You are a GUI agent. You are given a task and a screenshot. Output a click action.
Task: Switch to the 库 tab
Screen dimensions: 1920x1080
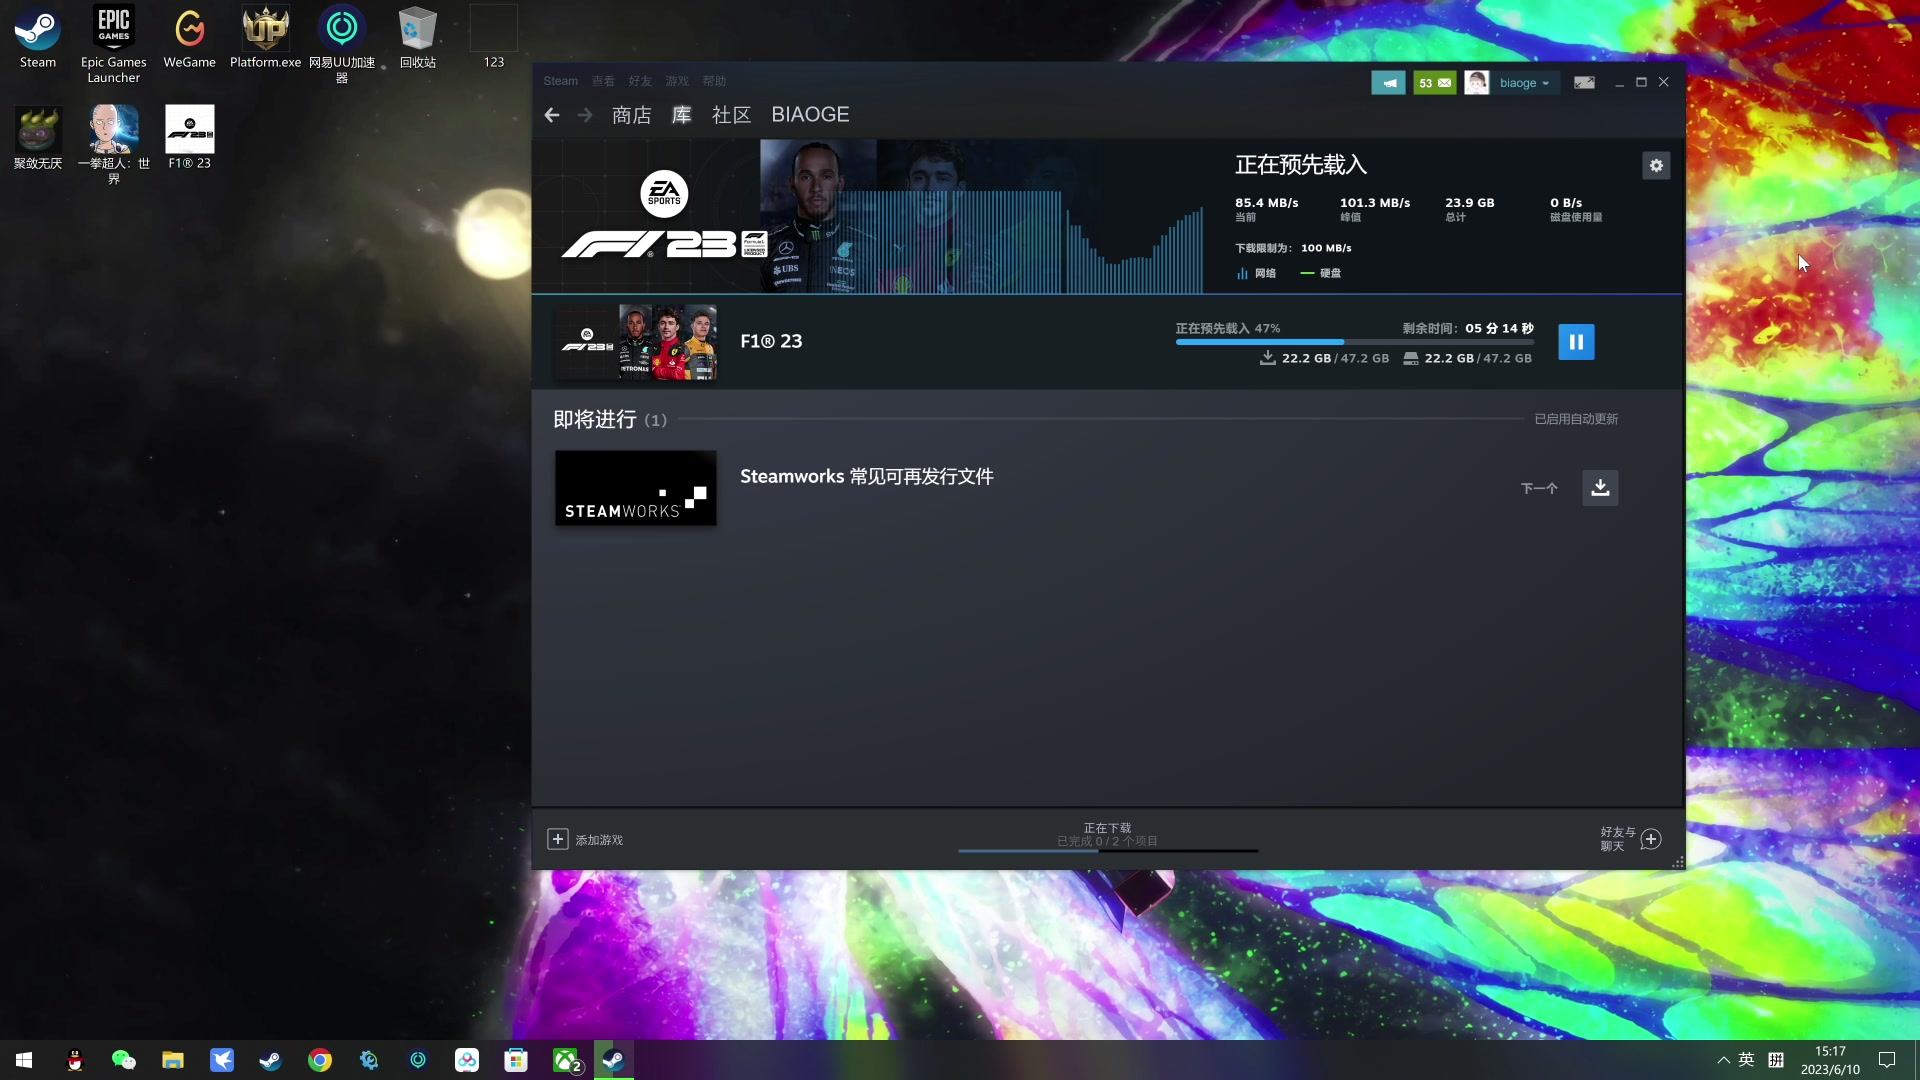coord(681,115)
